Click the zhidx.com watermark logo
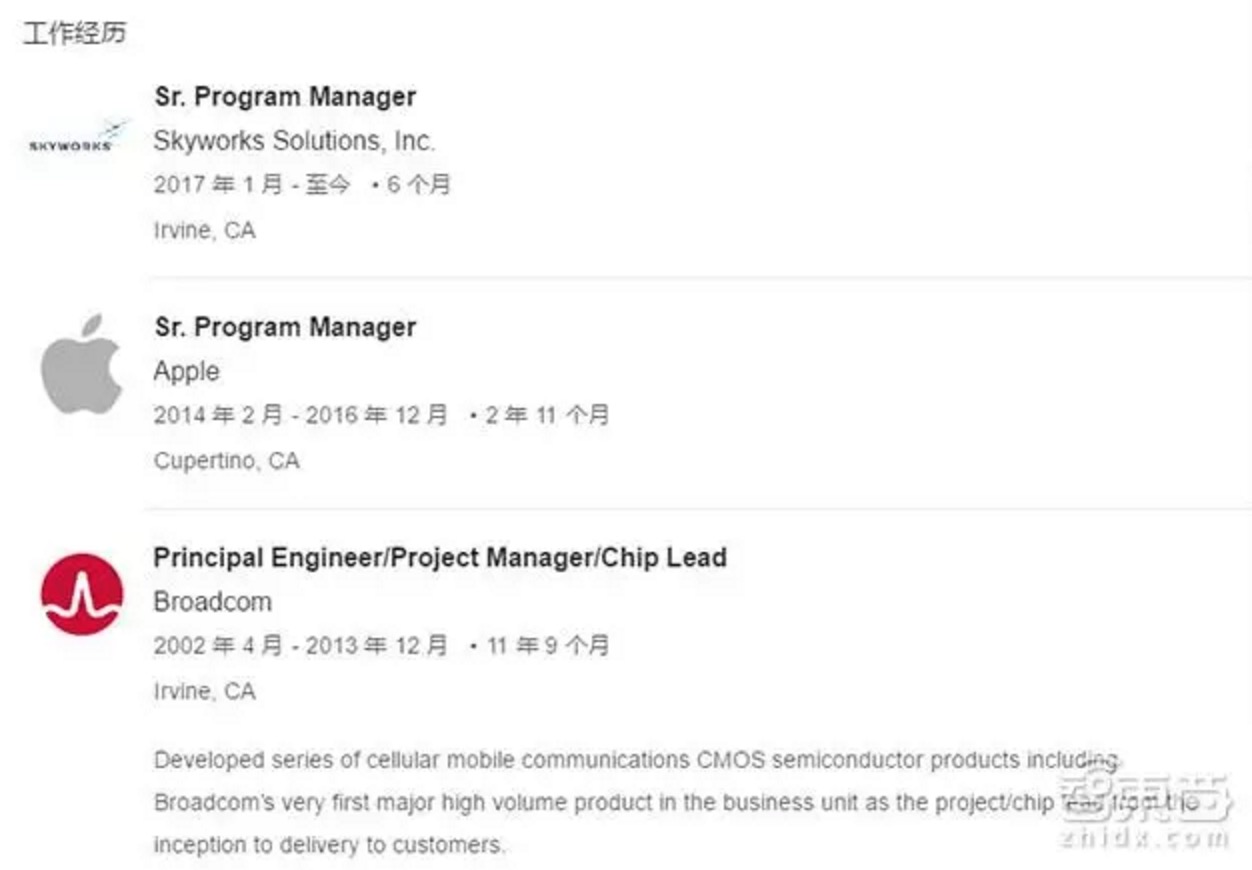 pyautogui.click(x=1143, y=812)
